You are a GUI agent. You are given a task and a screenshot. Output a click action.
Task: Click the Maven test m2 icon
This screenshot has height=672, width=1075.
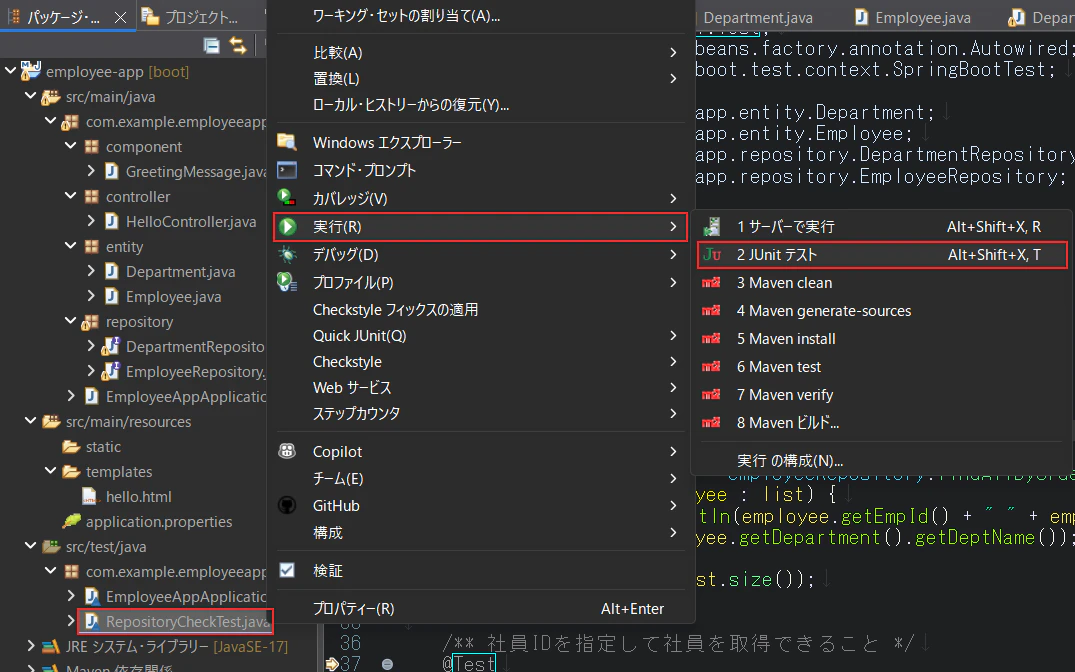click(x=711, y=367)
